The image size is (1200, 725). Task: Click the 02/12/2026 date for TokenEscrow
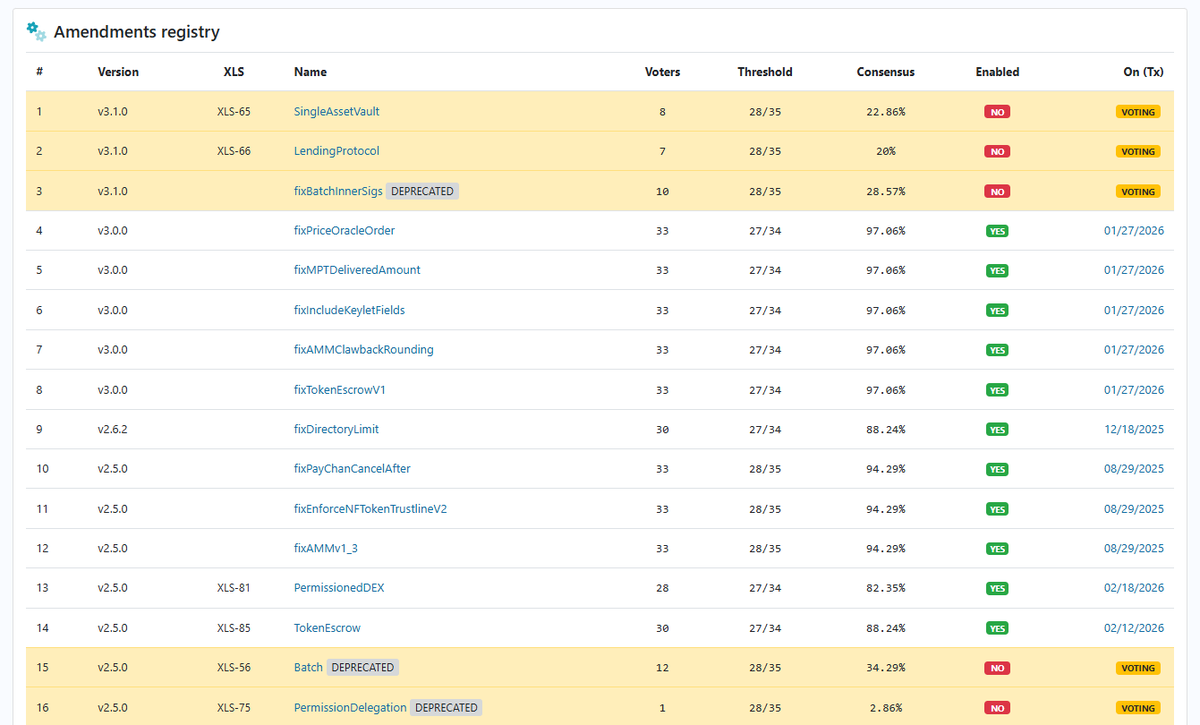click(x=1134, y=628)
